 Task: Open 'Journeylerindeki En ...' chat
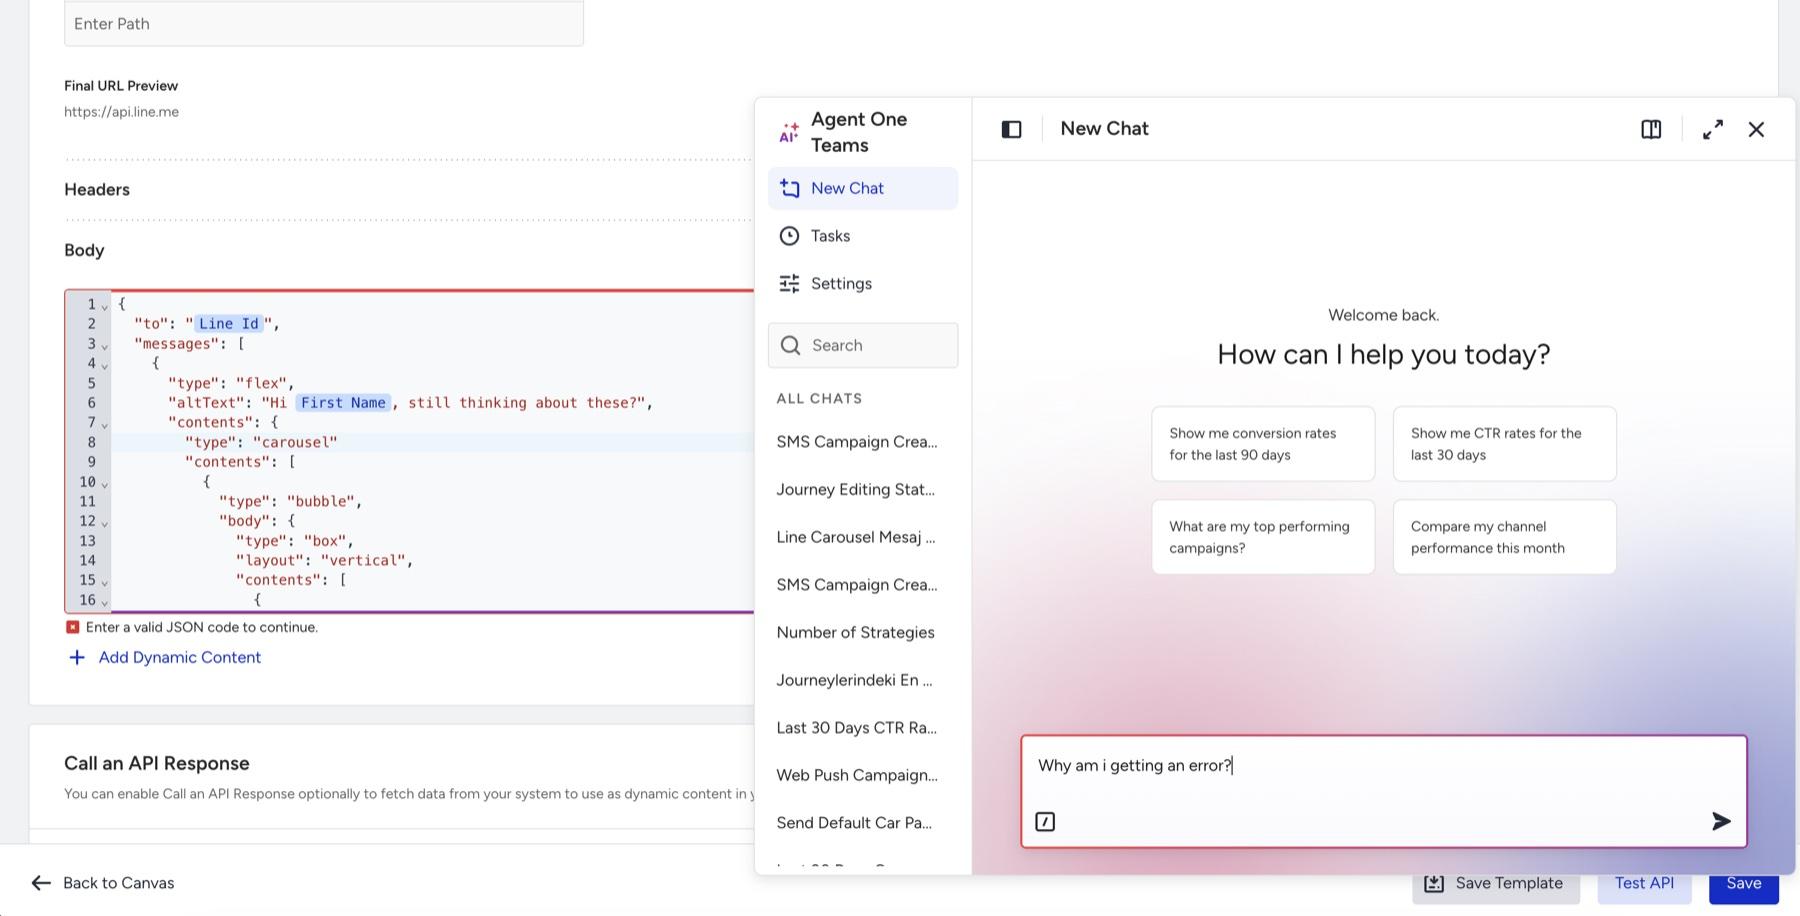tap(855, 680)
